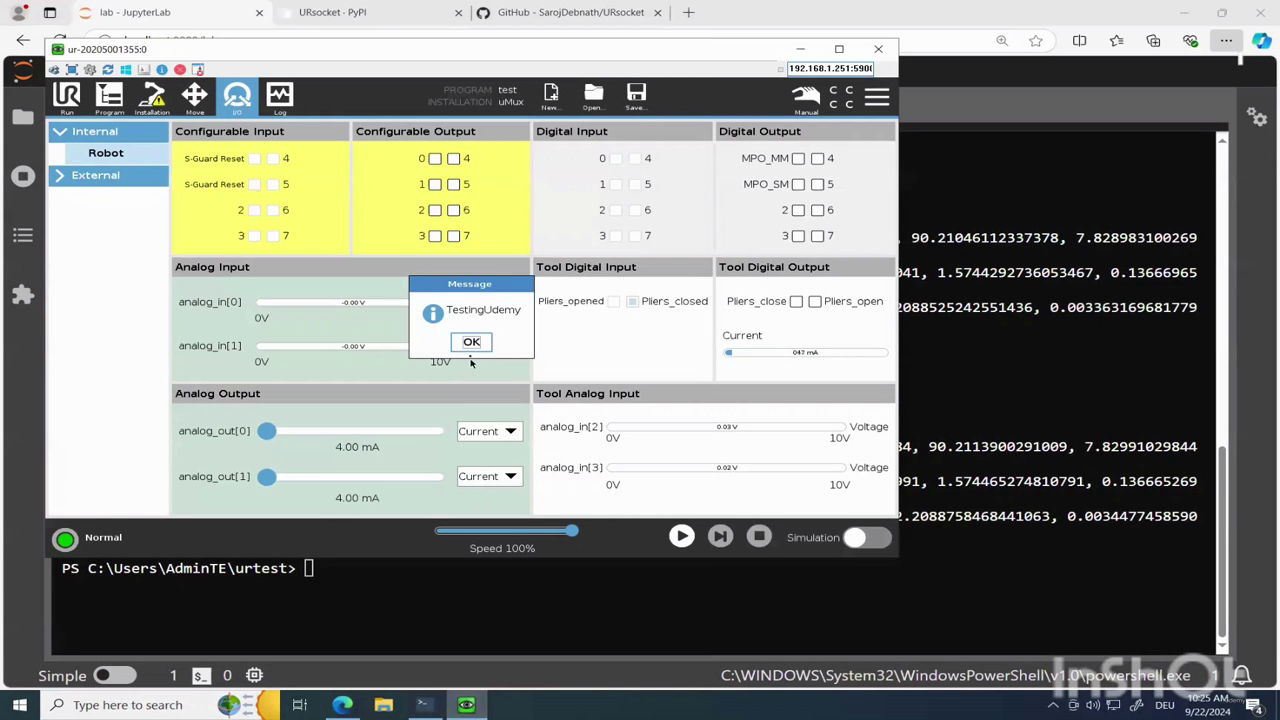This screenshot has width=1280, height=720.
Task: Click the VNC fullscreen toolbar icon
Action: coord(72,69)
